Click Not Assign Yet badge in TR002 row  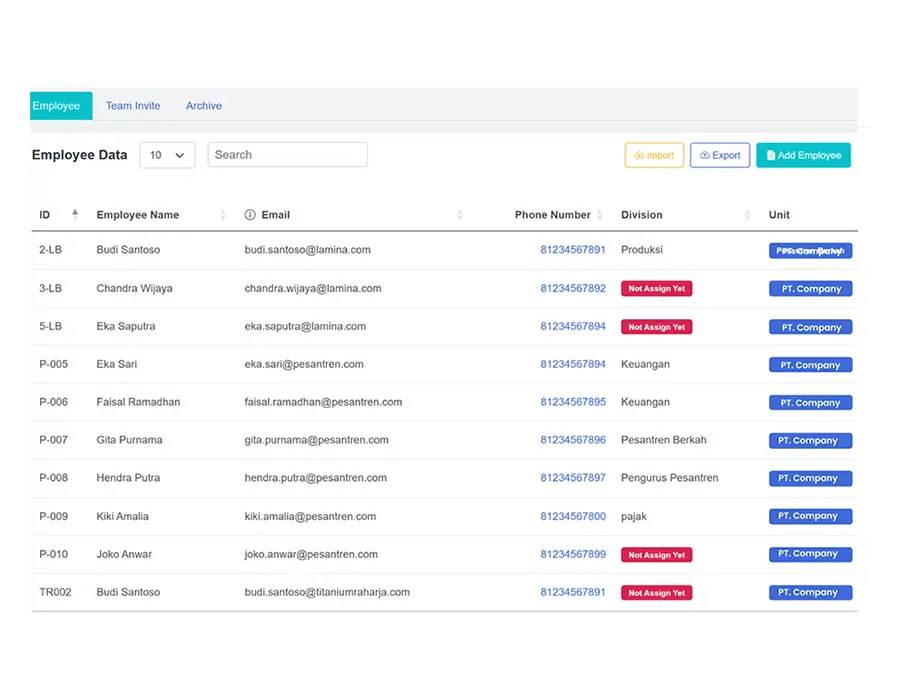[657, 593]
